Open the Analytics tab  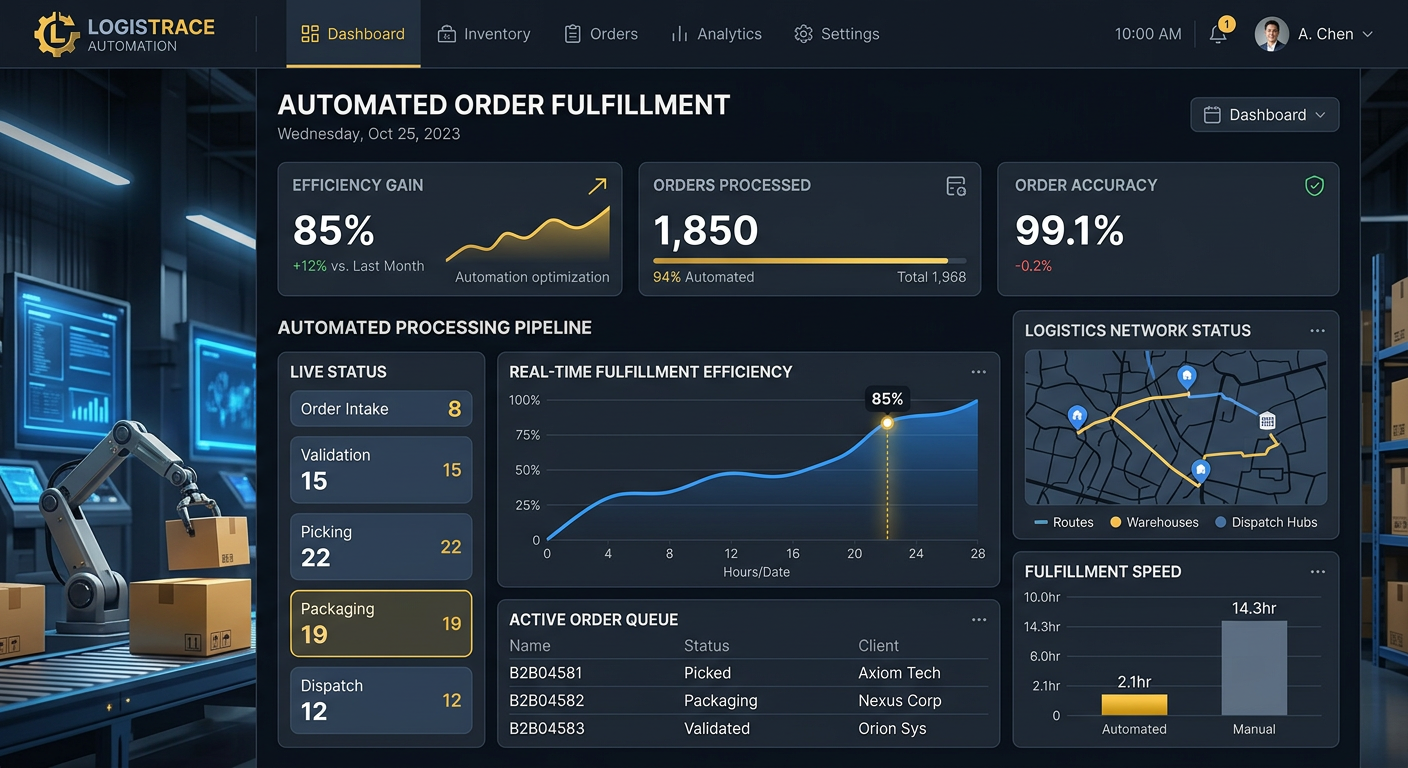(716, 34)
